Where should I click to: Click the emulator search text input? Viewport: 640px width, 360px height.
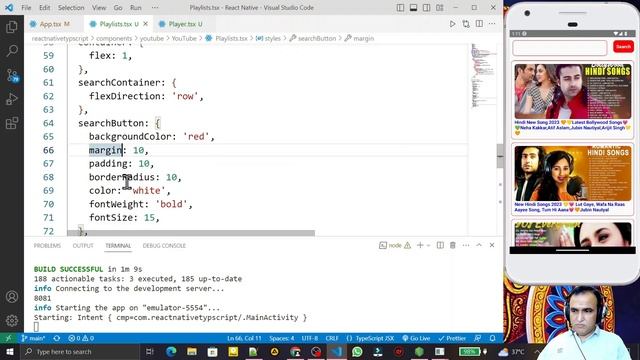(560, 48)
